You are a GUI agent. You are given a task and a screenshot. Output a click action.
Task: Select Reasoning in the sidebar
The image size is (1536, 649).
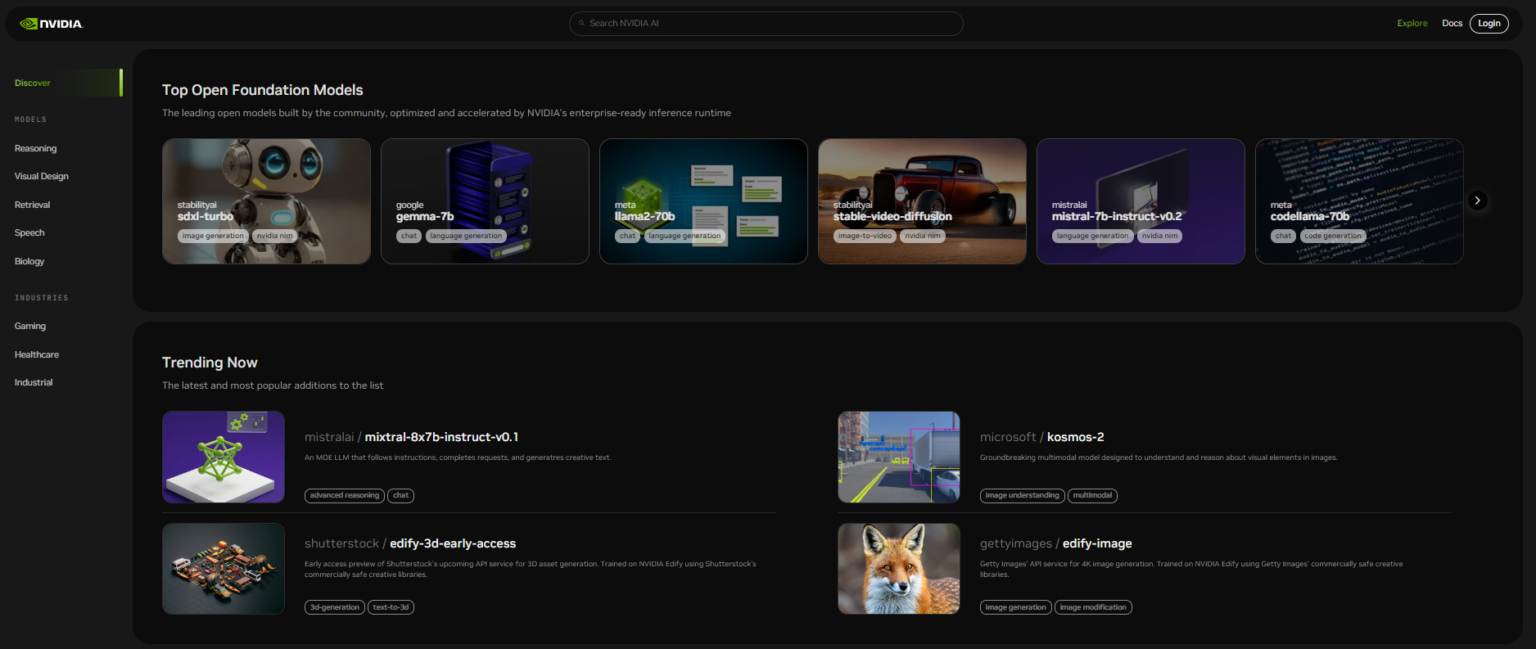pyautogui.click(x=35, y=148)
